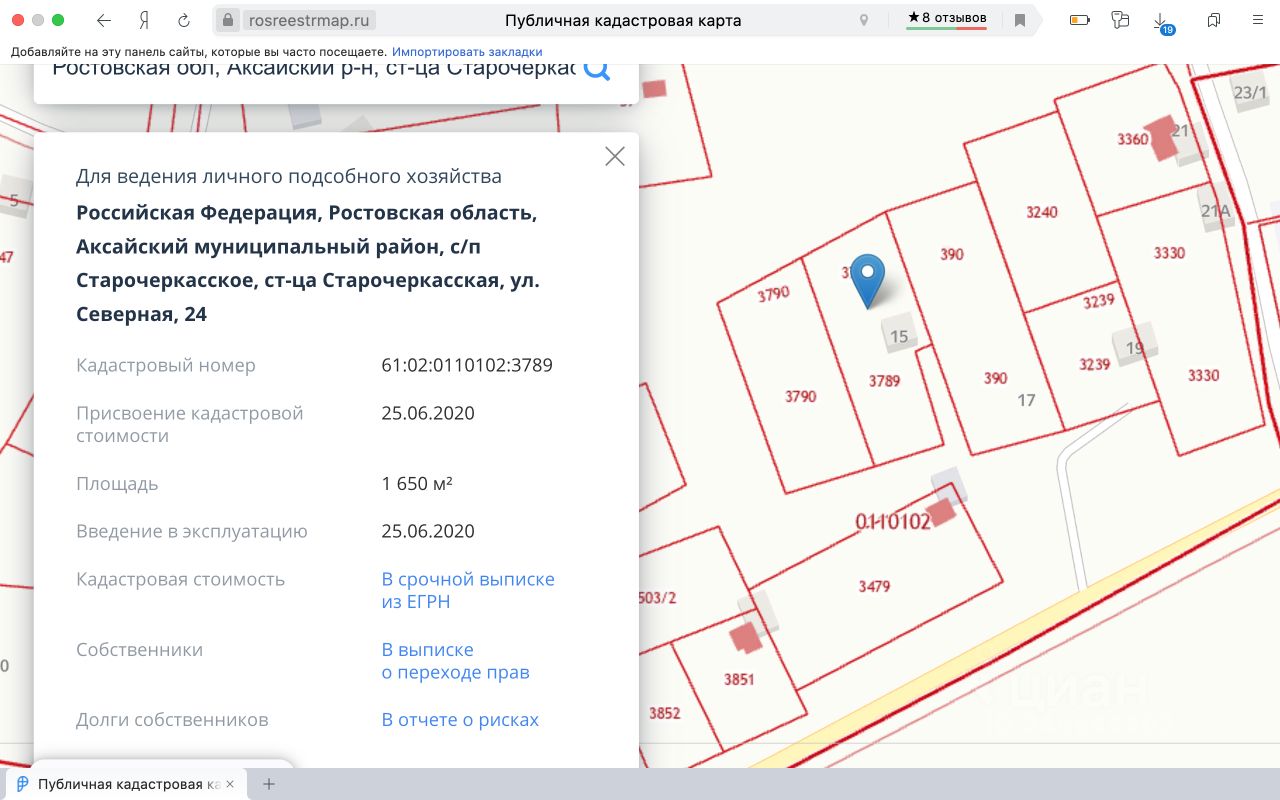Screen dimensions: 1280x800
Task: Run search with the blue magnifier icon
Action: (x=597, y=69)
